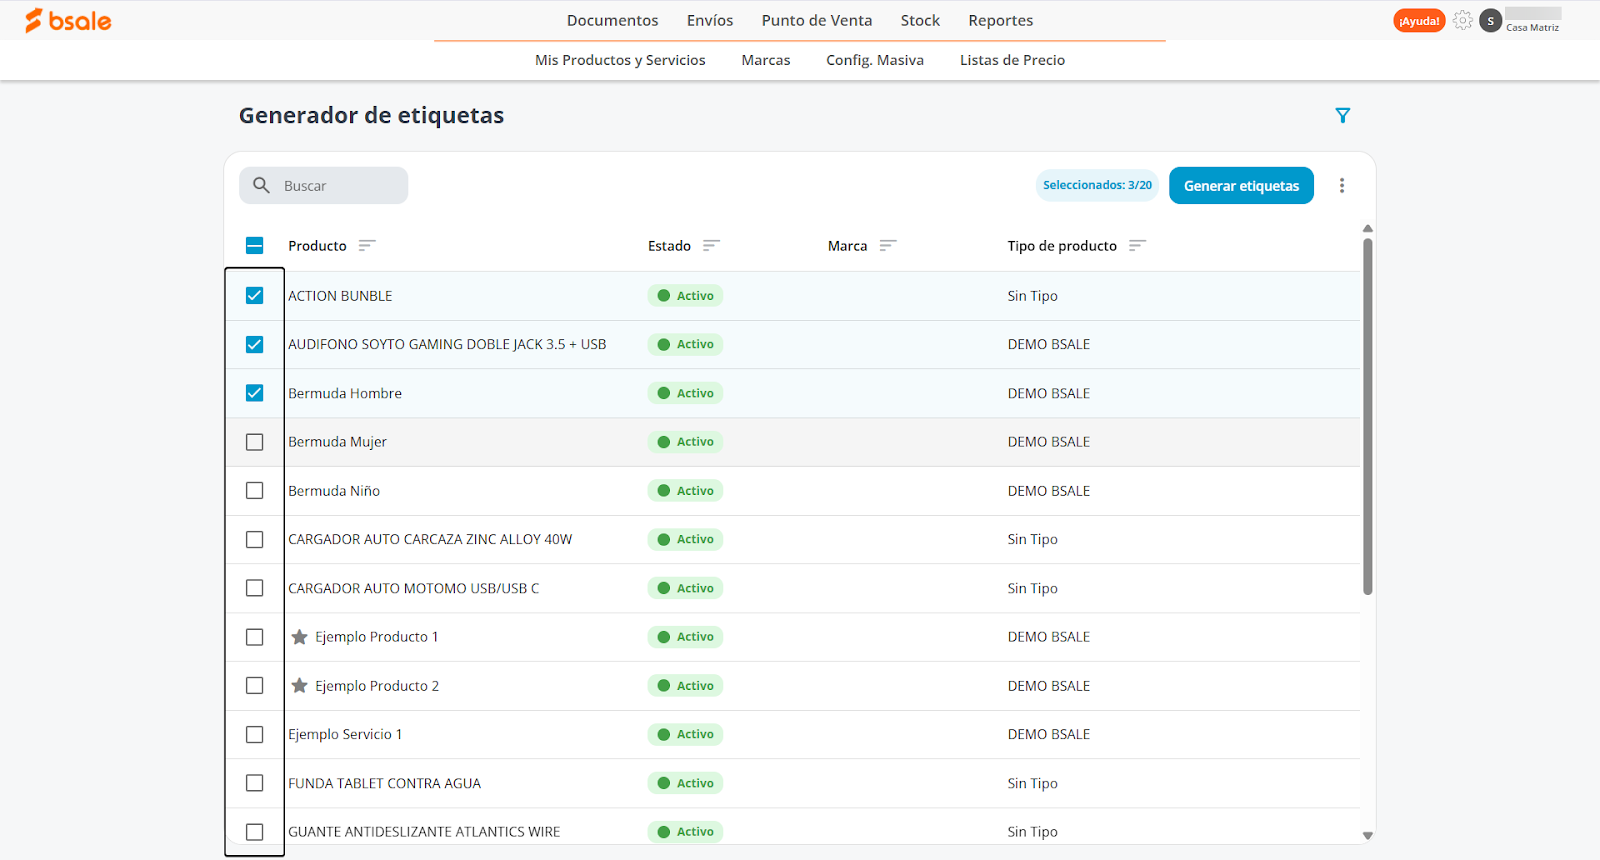This screenshot has height=860, width=1600.
Task: Go to Listas de Precio tab
Action: (x=1012, y=60)
